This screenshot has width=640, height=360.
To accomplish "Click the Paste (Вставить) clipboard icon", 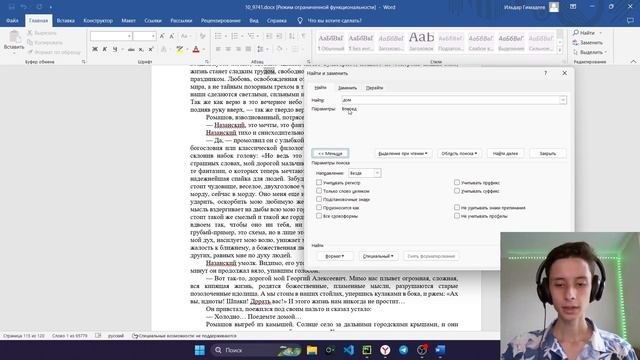I will coord(14,37).
